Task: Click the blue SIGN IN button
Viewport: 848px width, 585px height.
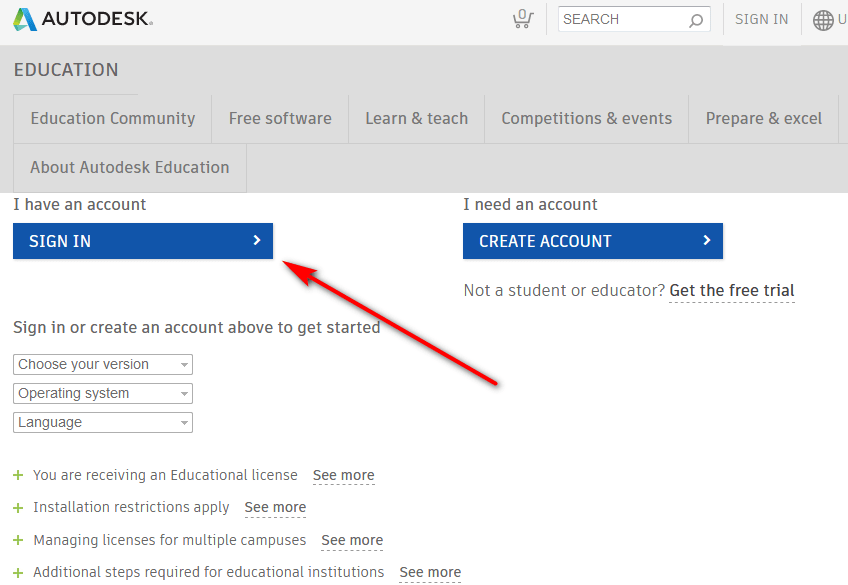Action: 130,241
